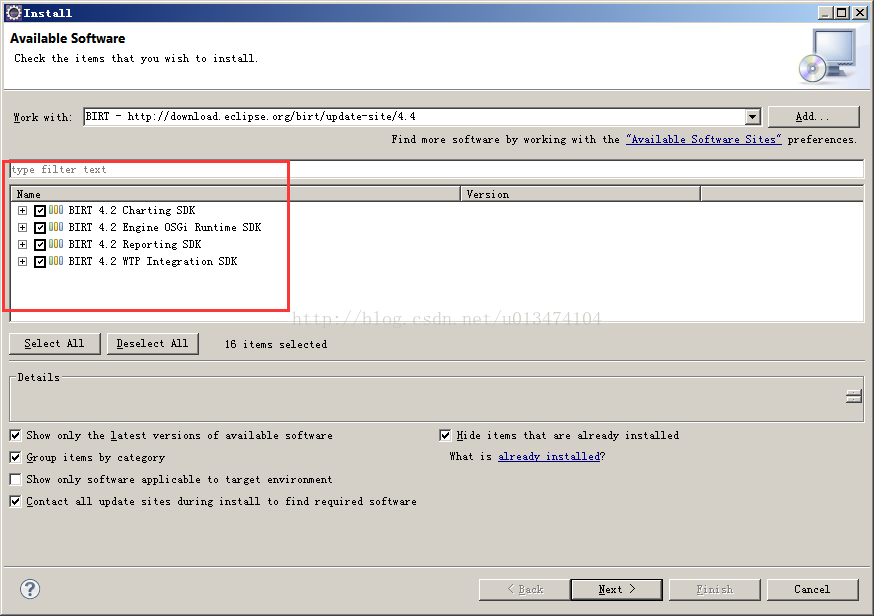
Task: Select the BIRT 4.2 Reporting SDK row text
Action: coord(134,244)
